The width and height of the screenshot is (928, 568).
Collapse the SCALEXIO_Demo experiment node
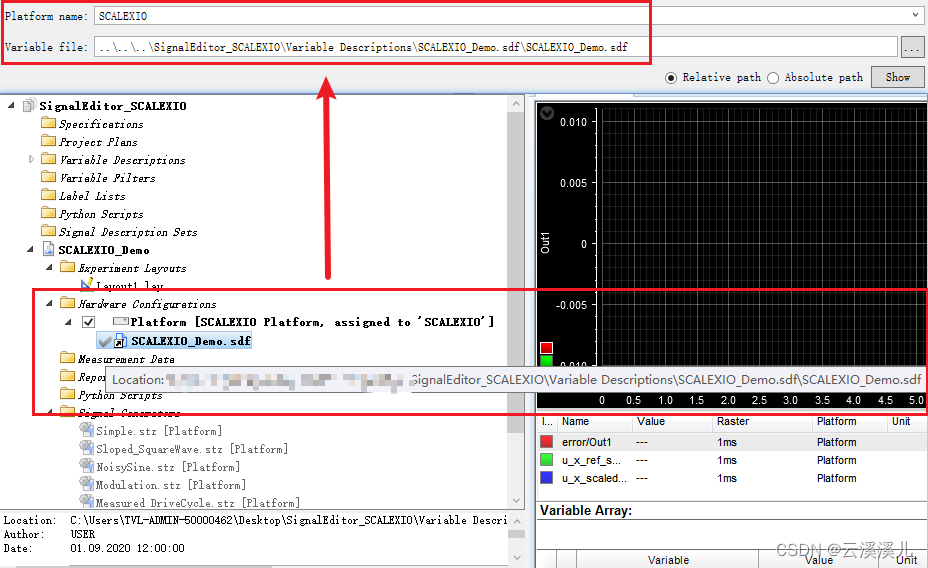point(30,250)
